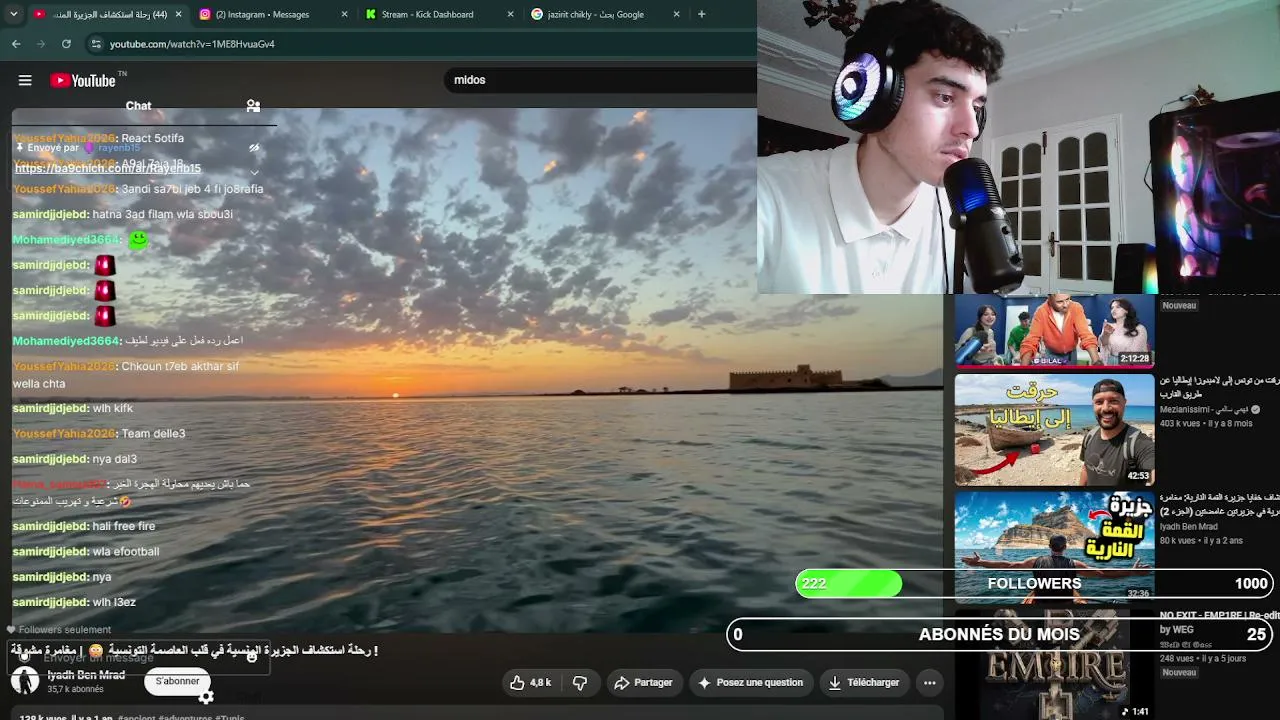Click chat message 'Team delle3'
Image resolution: width=1280 pixels, height=720 pixels.
153,433
